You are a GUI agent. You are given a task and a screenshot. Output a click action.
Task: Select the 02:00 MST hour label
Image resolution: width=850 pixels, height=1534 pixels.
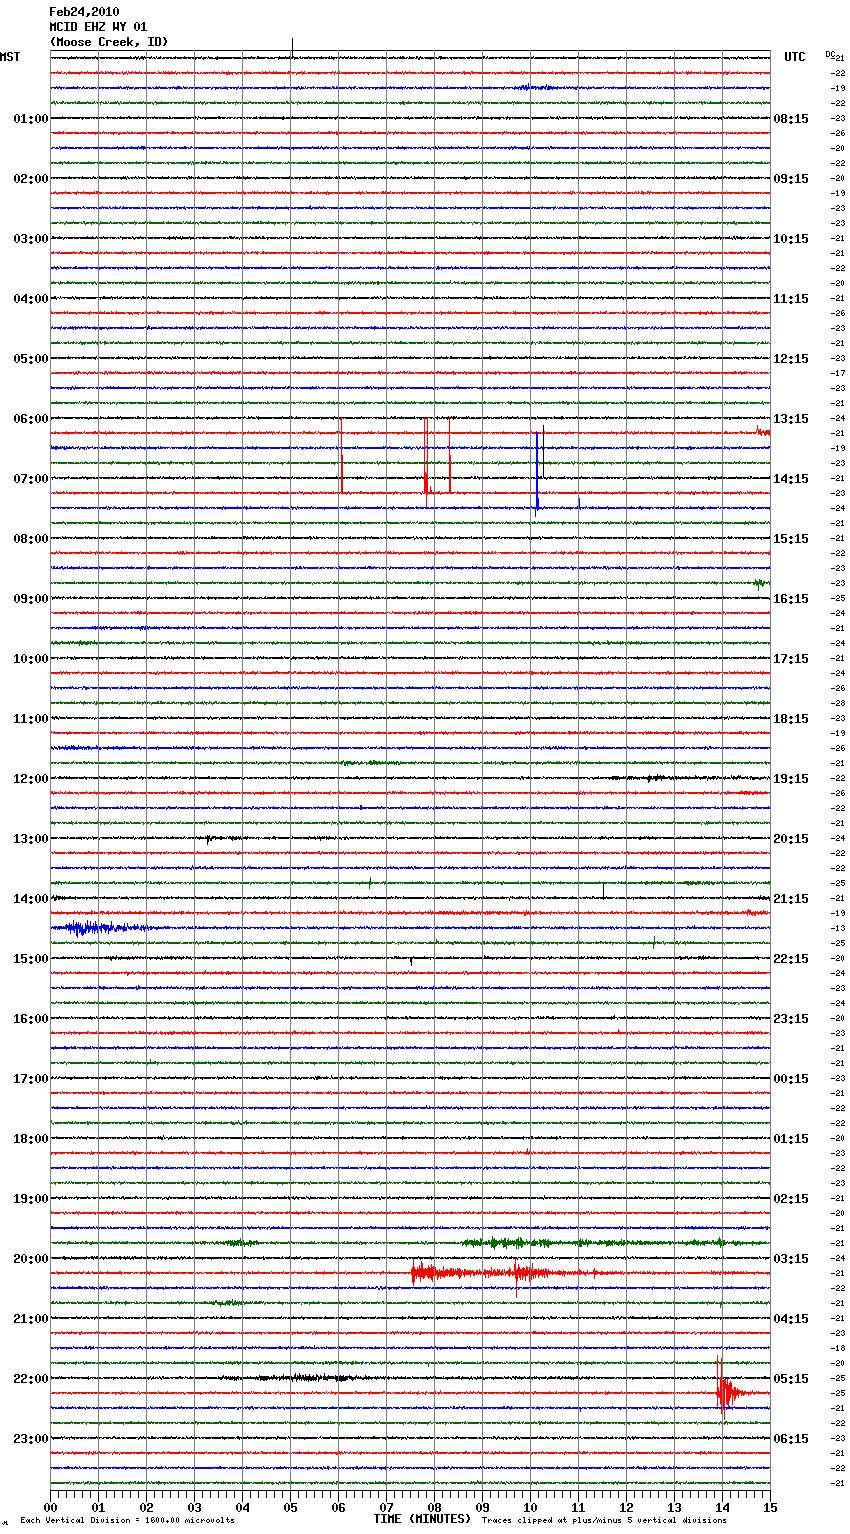tap(31, 179)
